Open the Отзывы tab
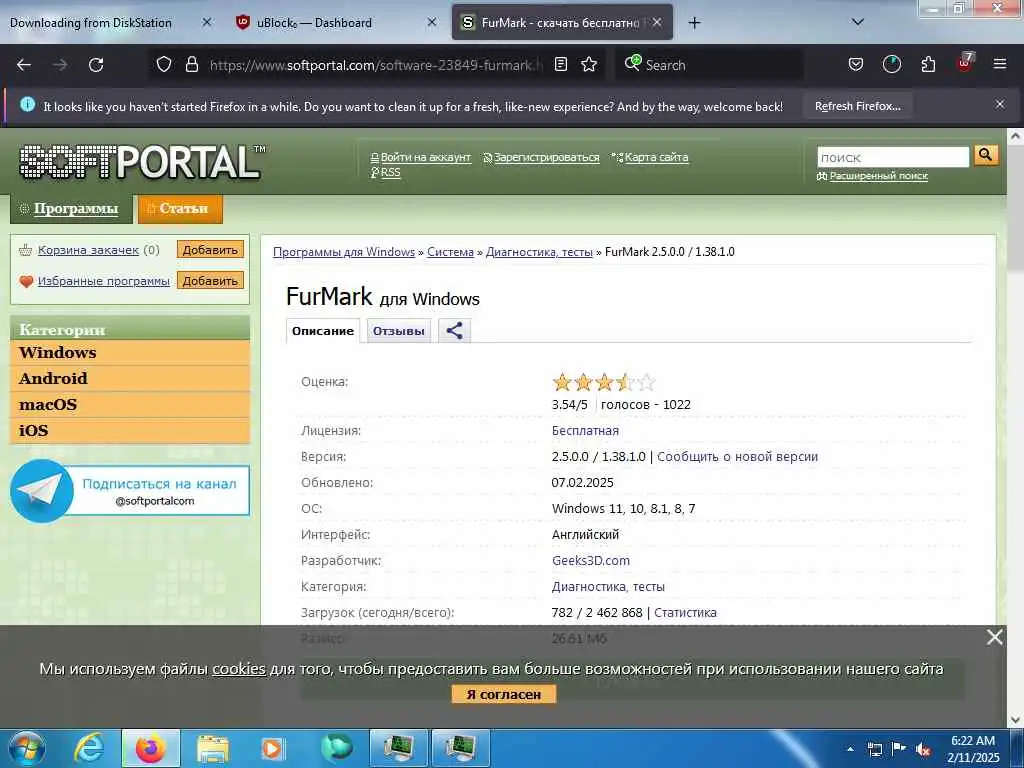1024x768 pixels. coord(398,330)
